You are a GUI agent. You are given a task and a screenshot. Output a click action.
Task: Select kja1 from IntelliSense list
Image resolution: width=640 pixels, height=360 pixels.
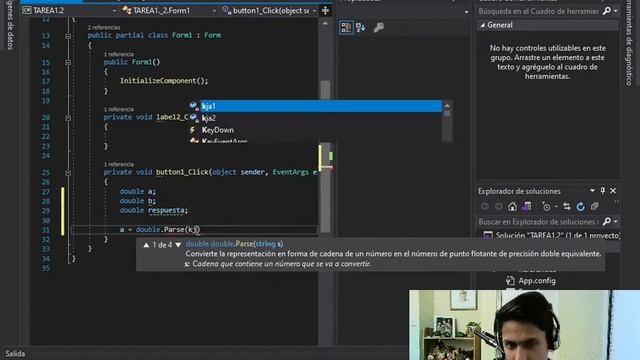click(316, 106)
